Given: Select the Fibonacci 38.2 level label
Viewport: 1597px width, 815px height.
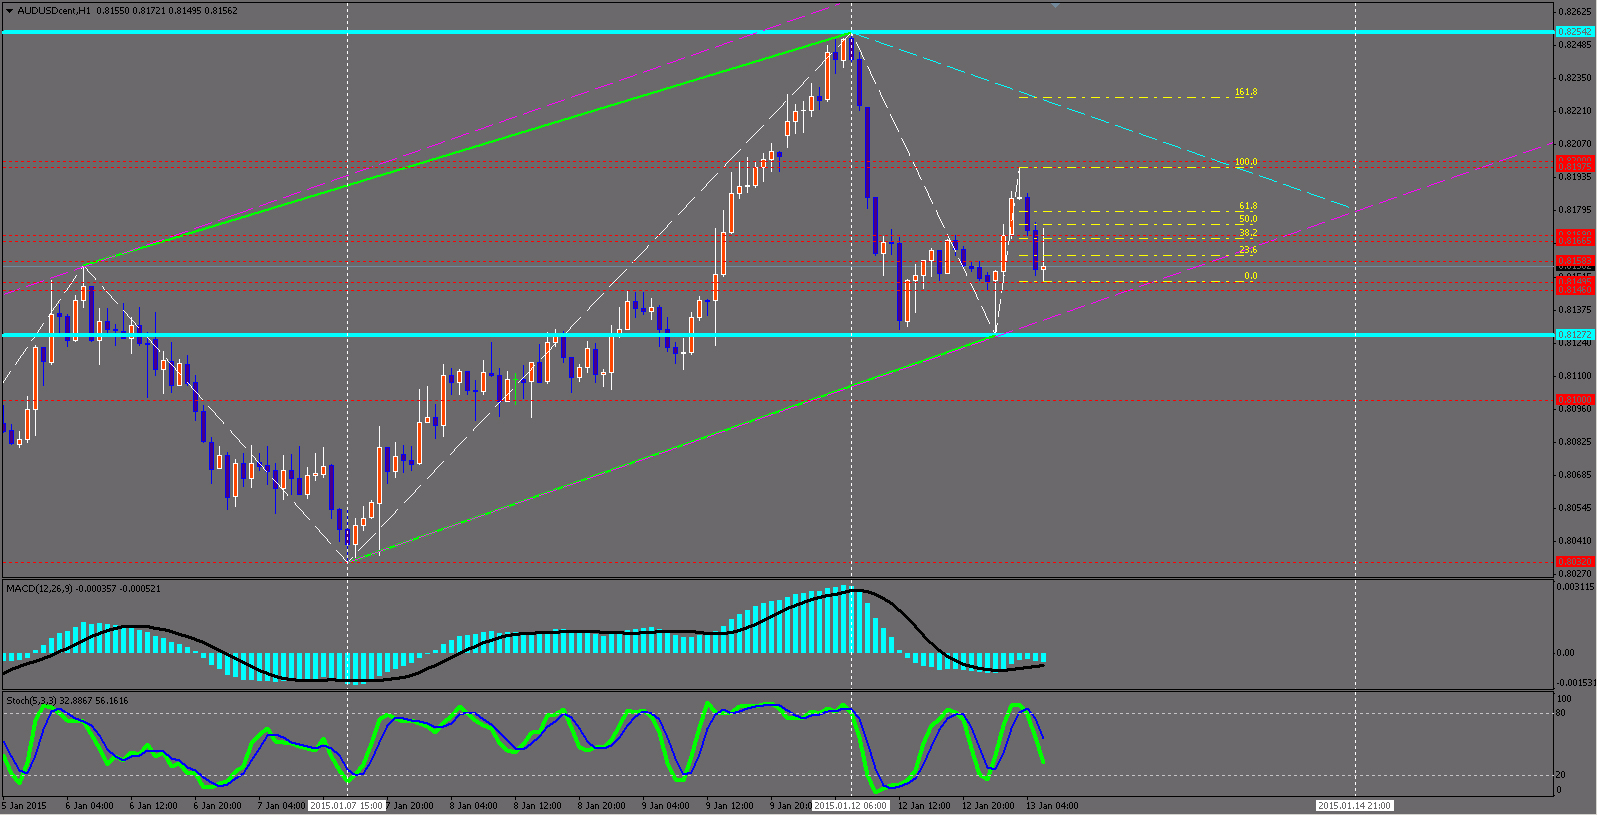Looking at the screenshot, I should (x=1248, y=233).
